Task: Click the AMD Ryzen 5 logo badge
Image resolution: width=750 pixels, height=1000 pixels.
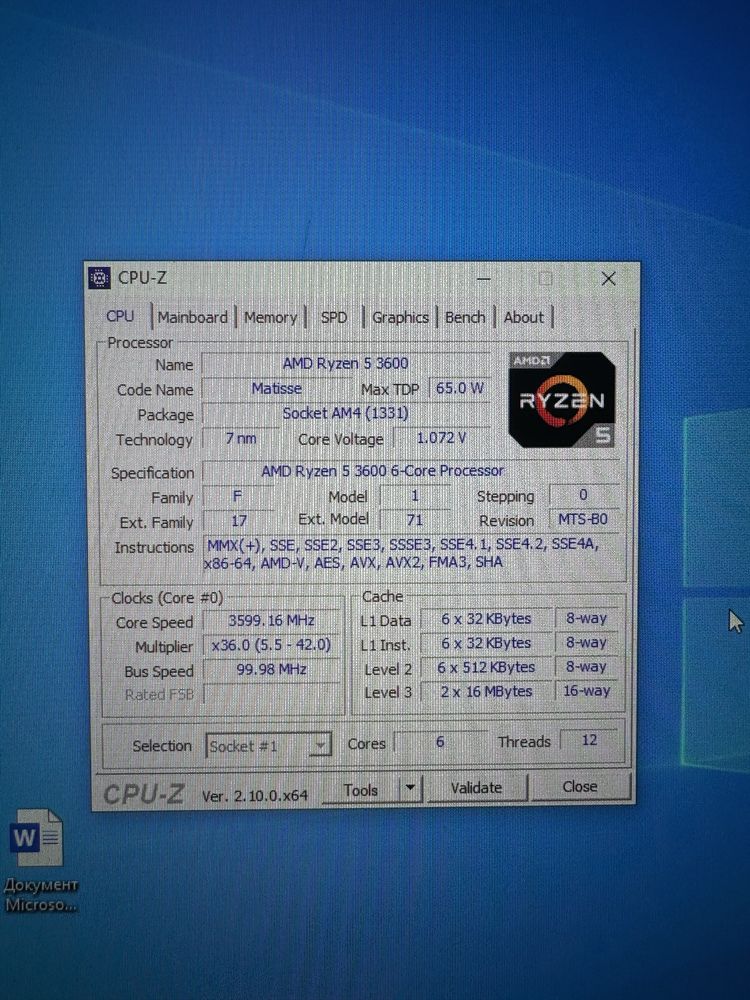Action: point(562,400)
